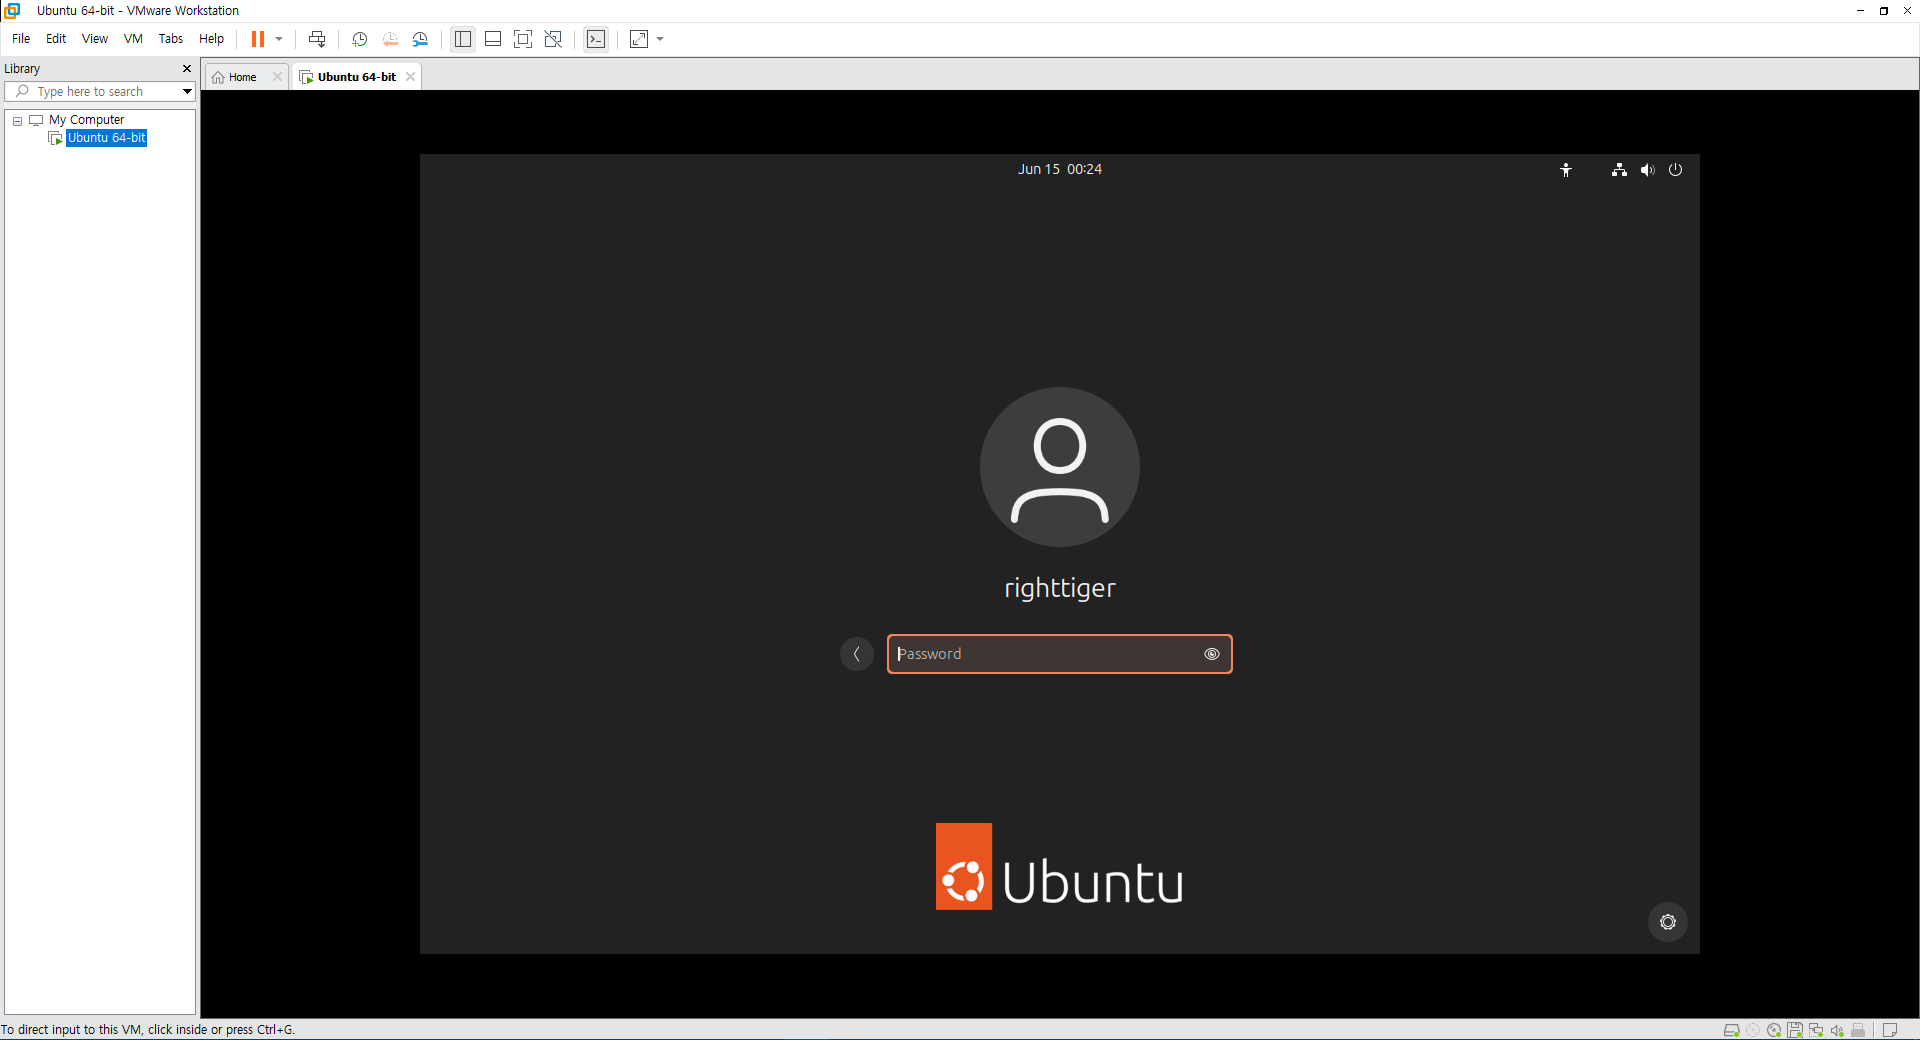Pause the virtual machine with the orange pause button
Image resolution: width=1920 pixels, height=1040 pixels.
(258, 39)
